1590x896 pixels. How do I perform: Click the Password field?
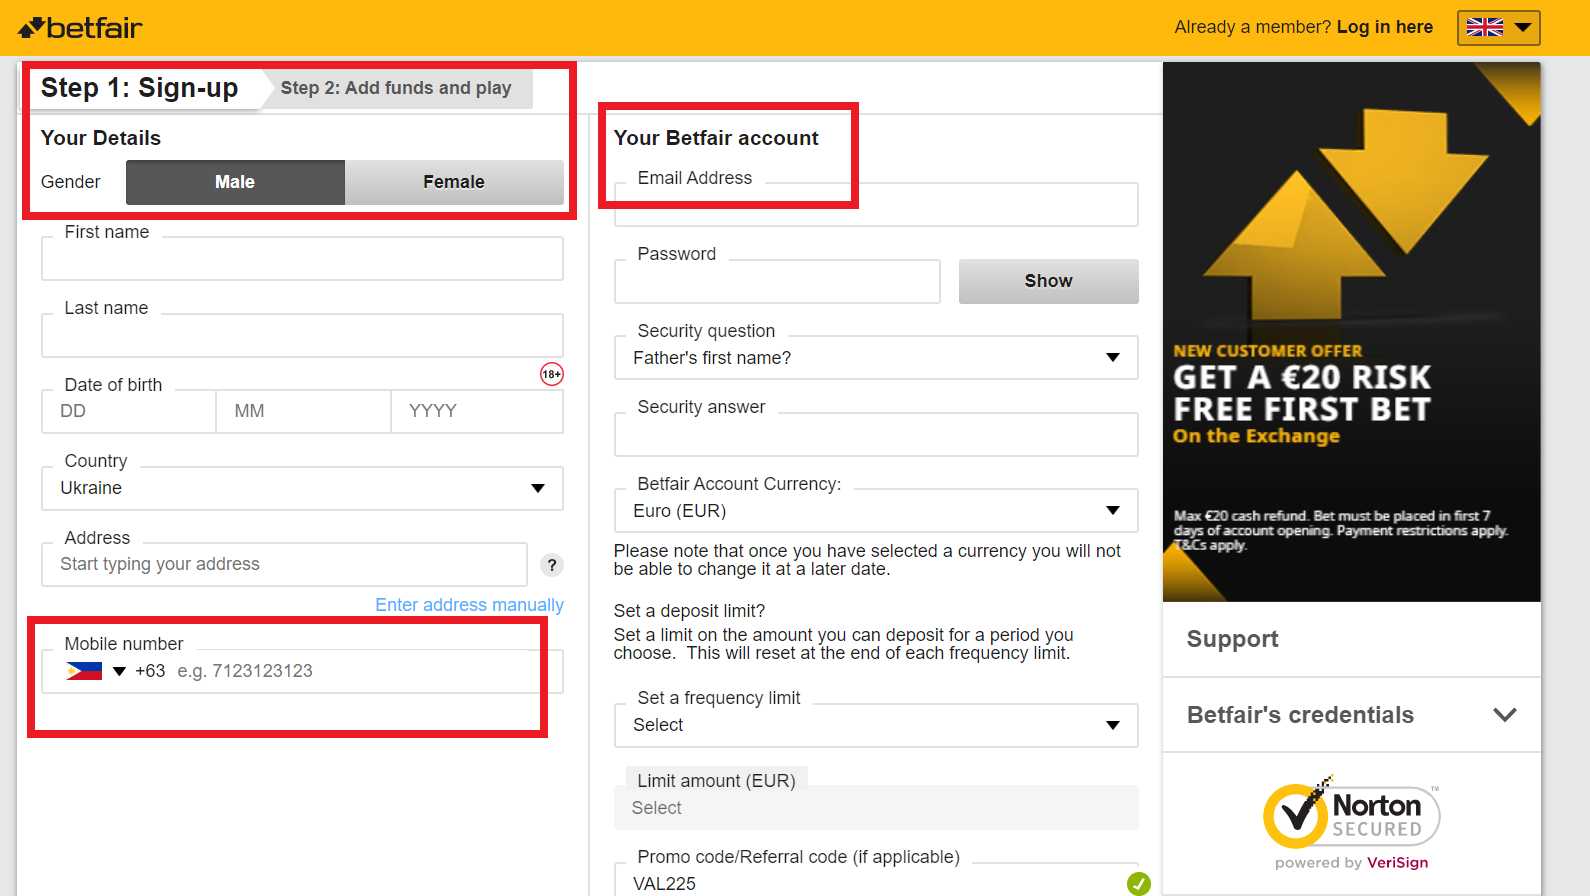(777, 281)
